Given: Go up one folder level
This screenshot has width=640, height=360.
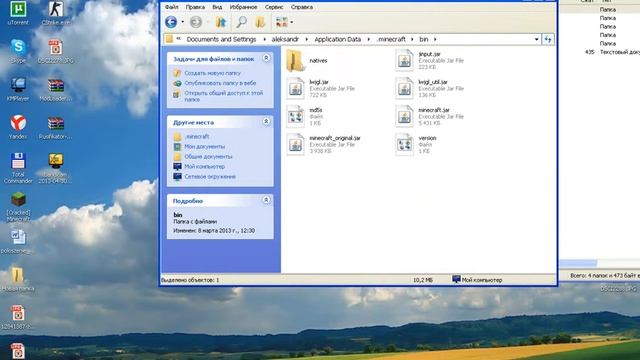Looking at the screenshot, I should [221, 22].
